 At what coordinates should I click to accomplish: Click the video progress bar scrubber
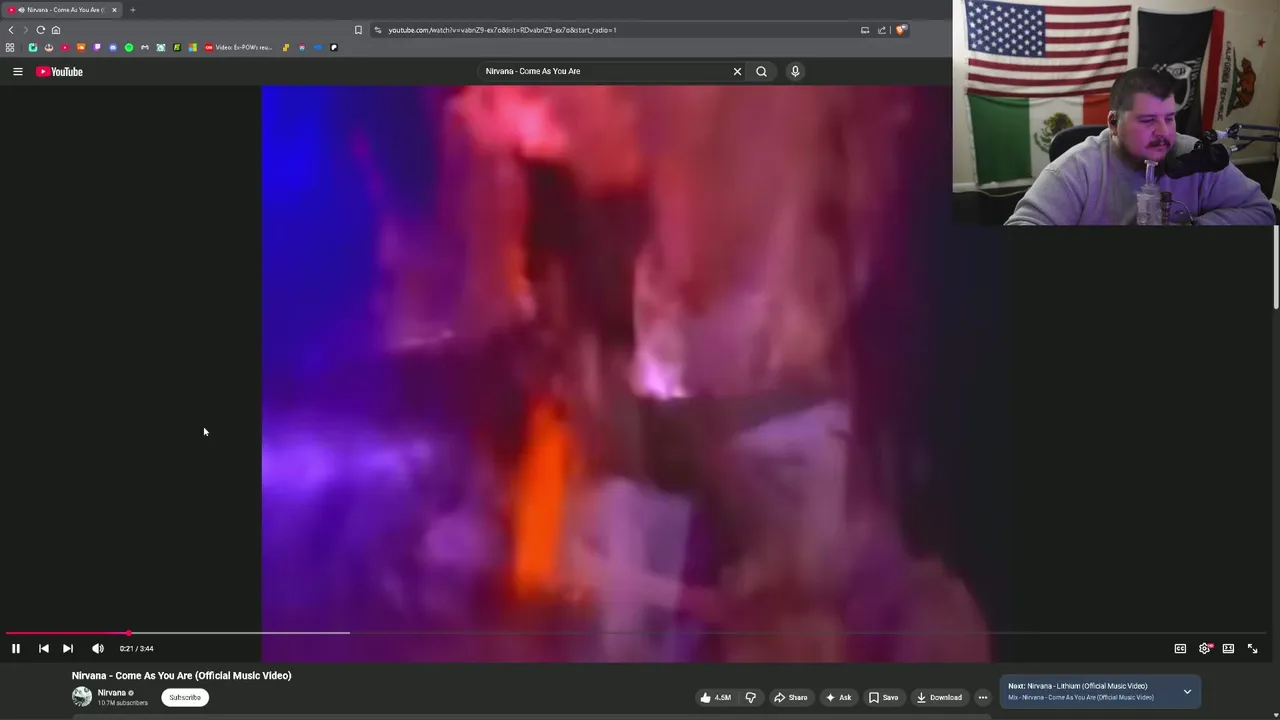(129, 633)
